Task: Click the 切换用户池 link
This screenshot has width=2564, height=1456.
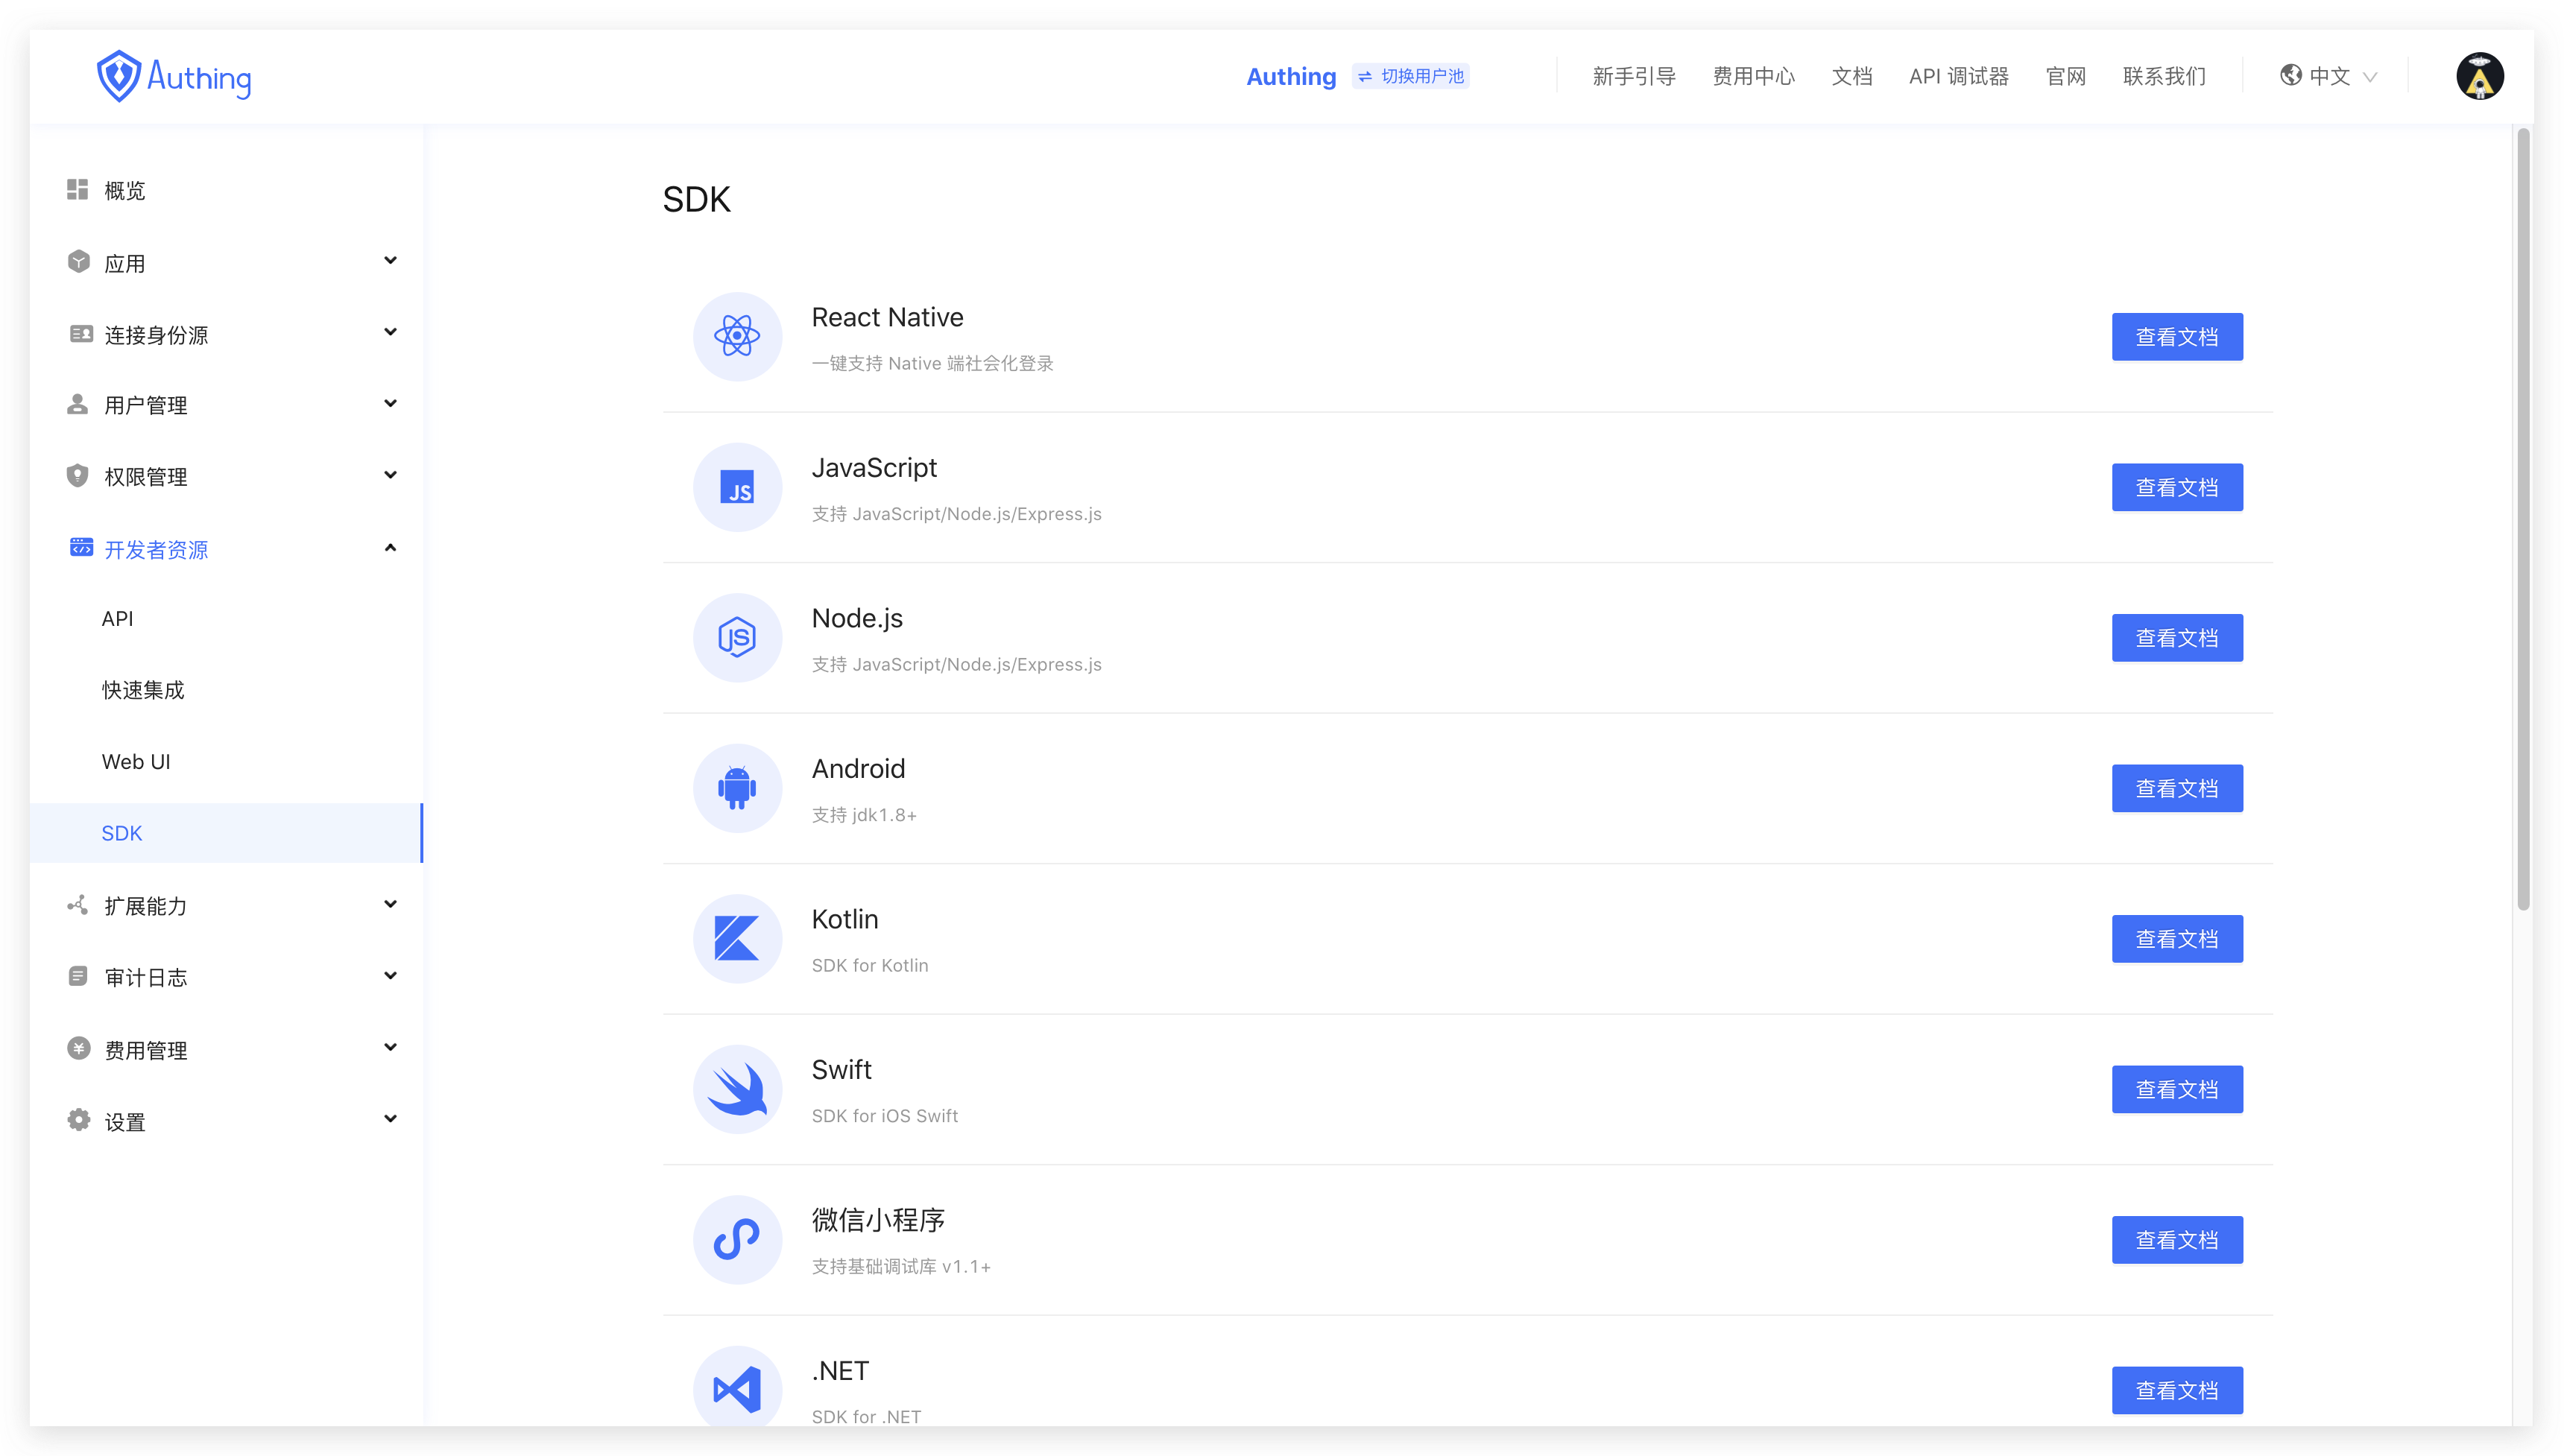Action: tap(1410, 75)
